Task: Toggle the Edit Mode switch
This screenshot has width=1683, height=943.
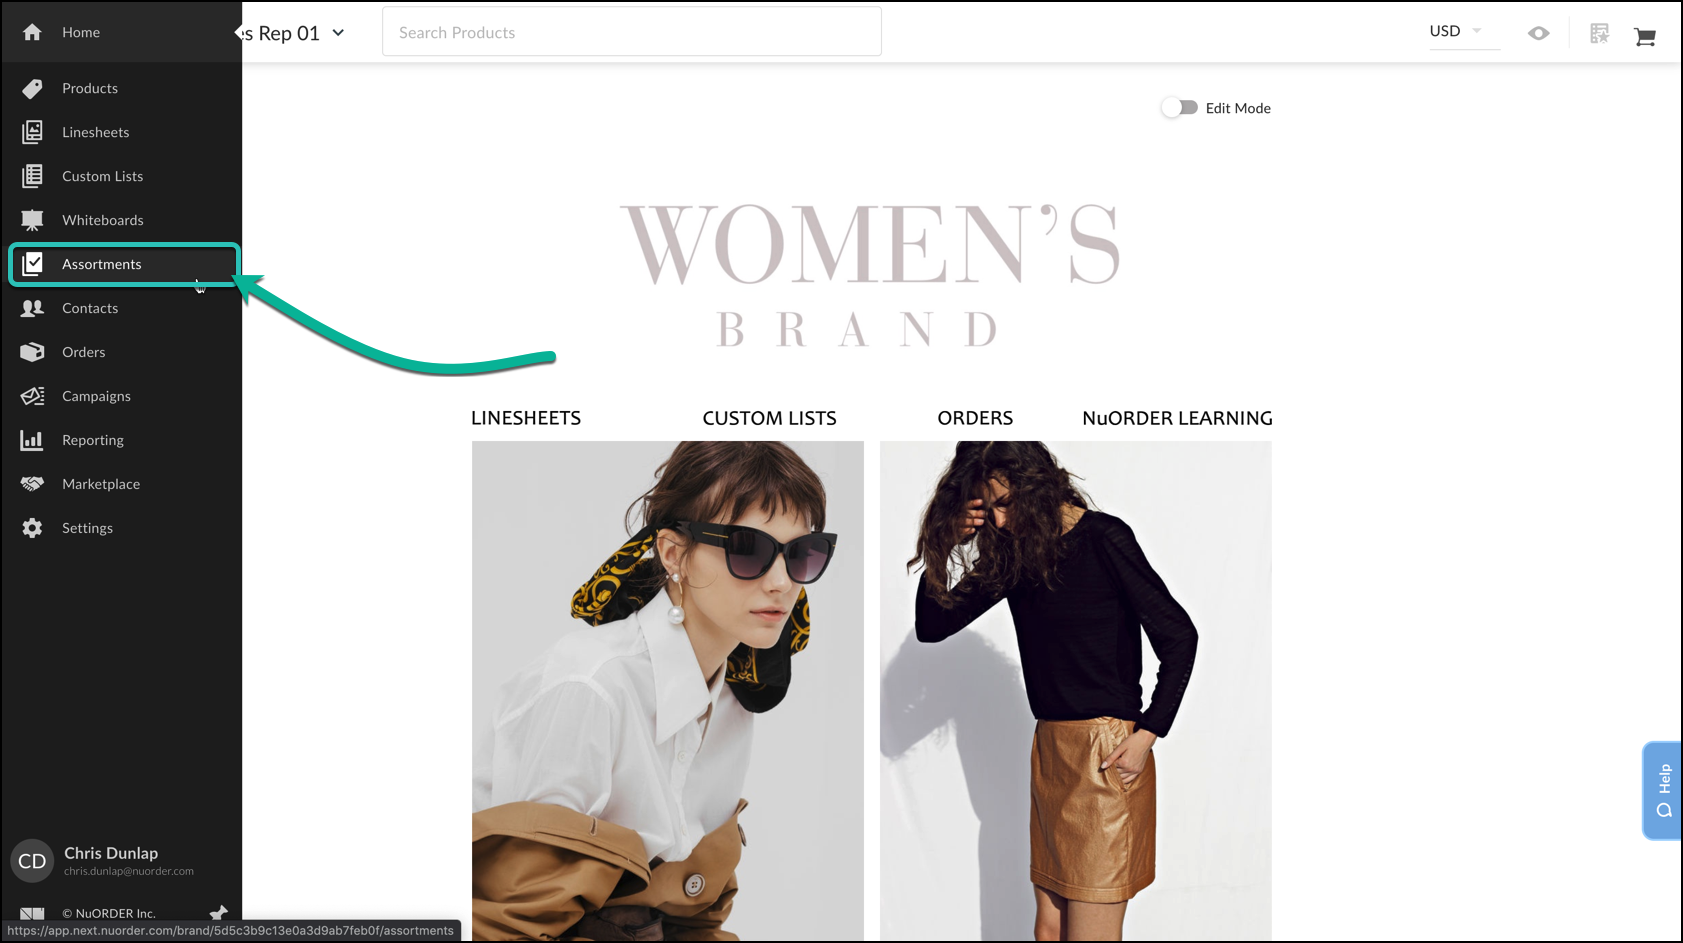Action: pos(1180,107)
